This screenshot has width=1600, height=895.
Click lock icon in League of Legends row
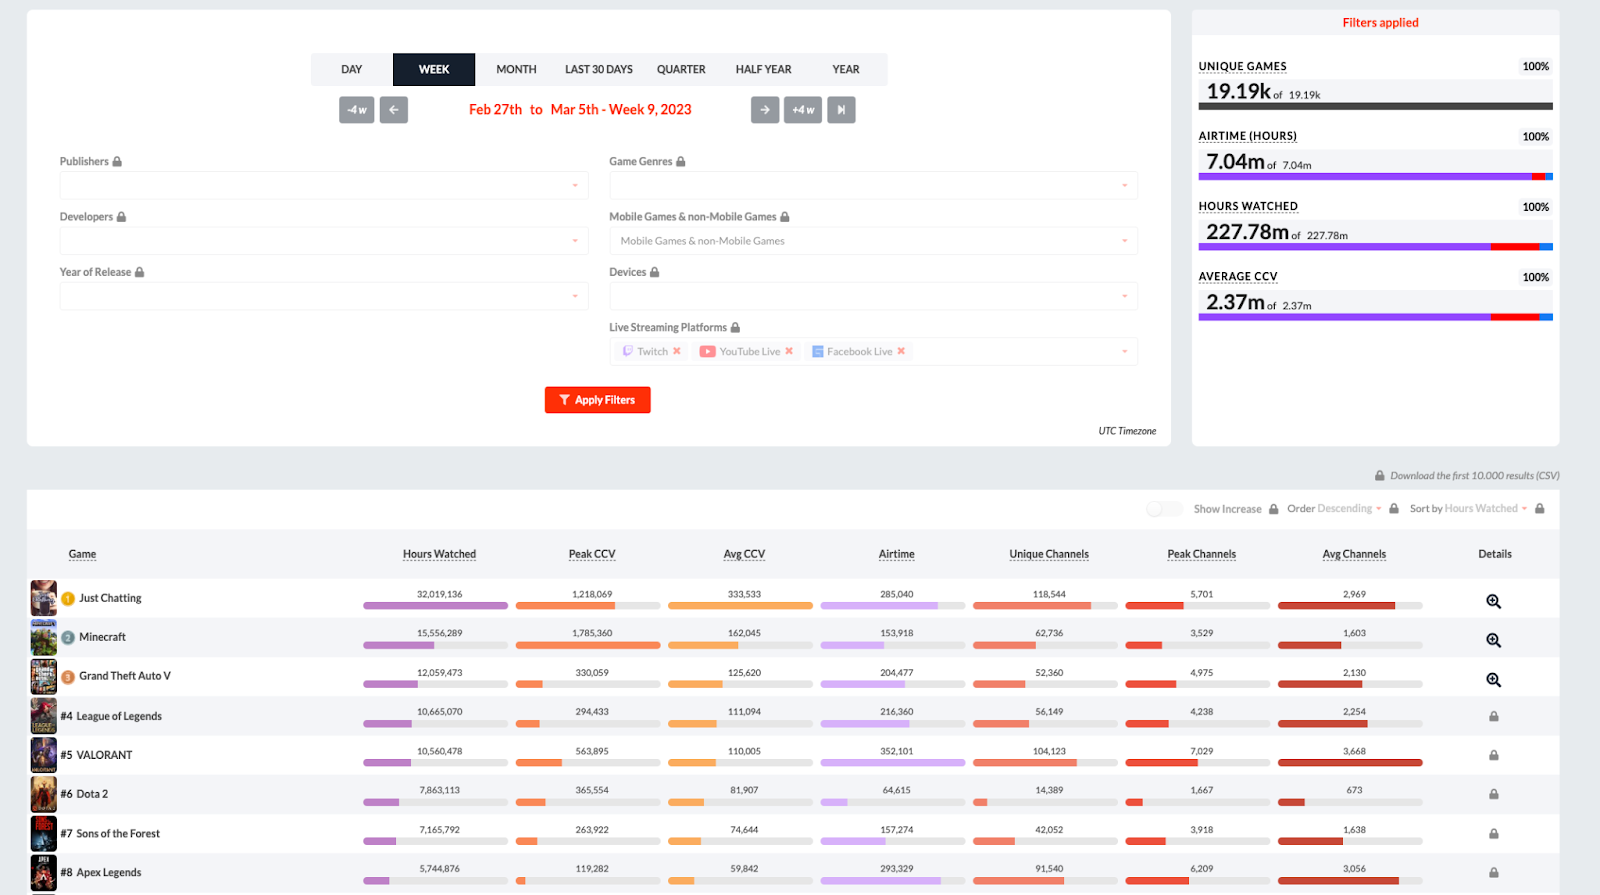click(1494, 716)
